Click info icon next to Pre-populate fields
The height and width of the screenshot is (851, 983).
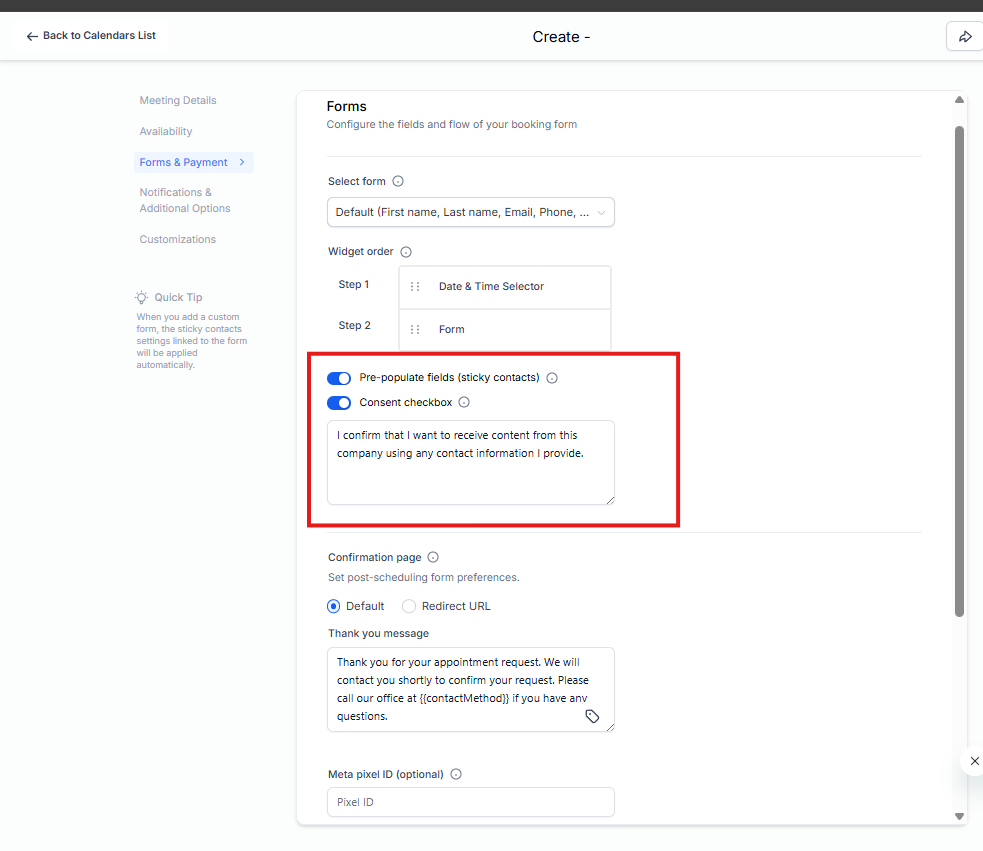point(552,378)
